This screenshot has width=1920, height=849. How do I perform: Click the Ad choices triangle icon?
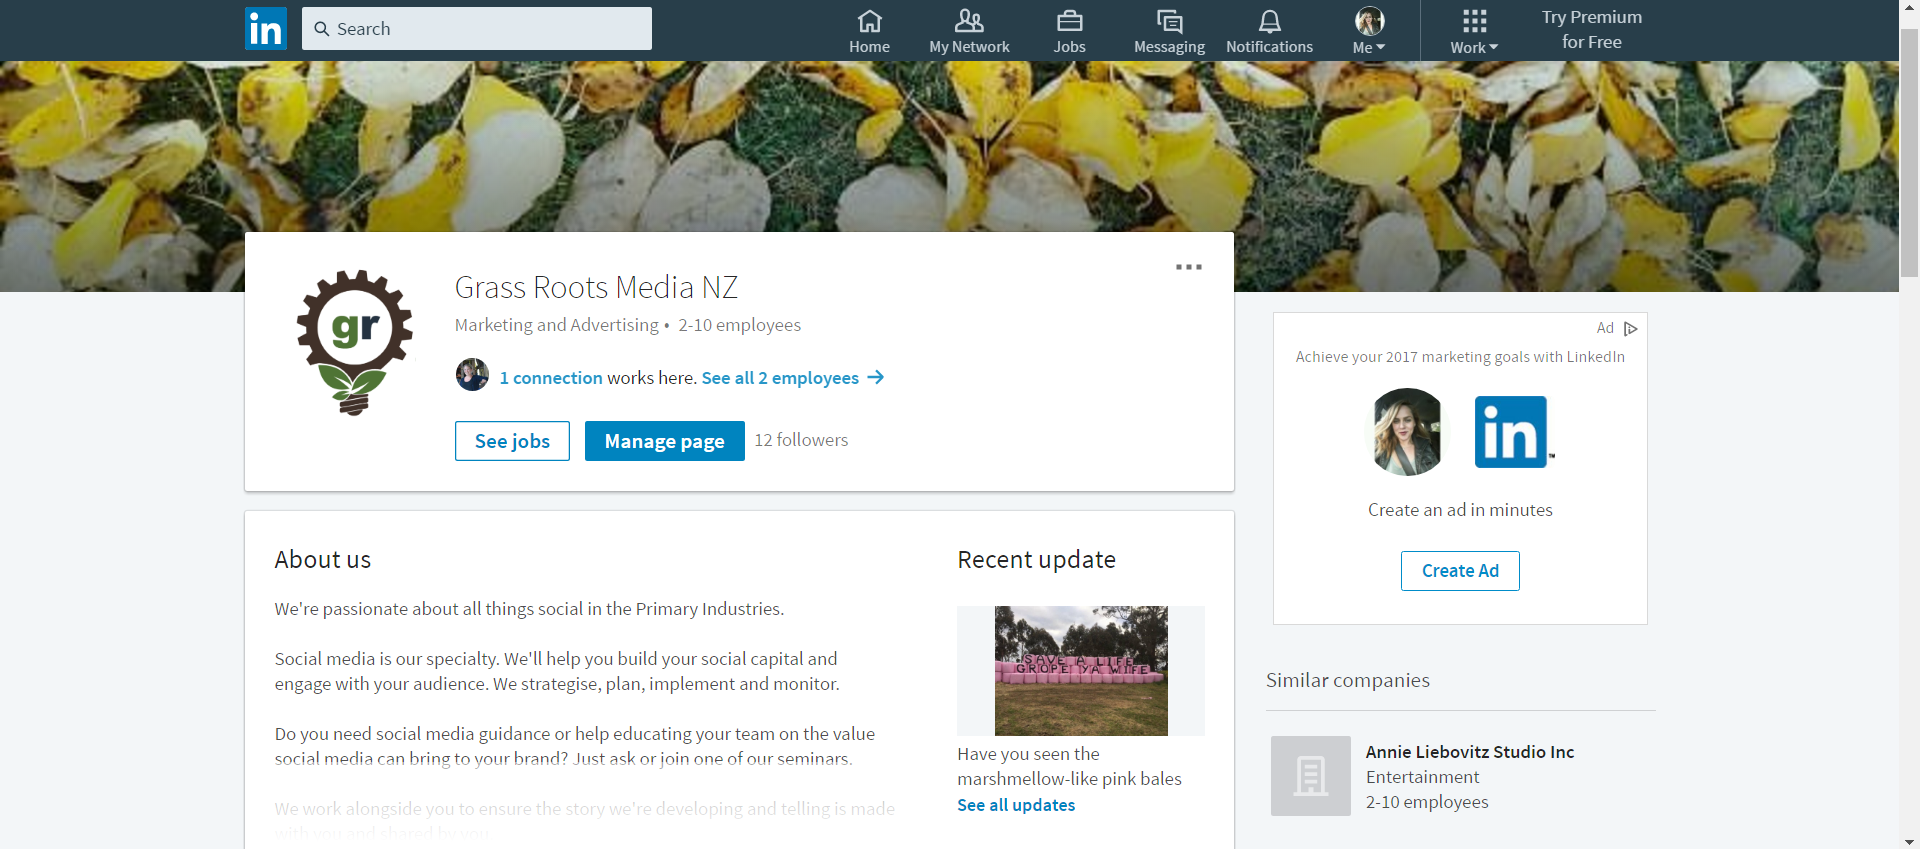pyautogui.click(x=1631, y=328)
